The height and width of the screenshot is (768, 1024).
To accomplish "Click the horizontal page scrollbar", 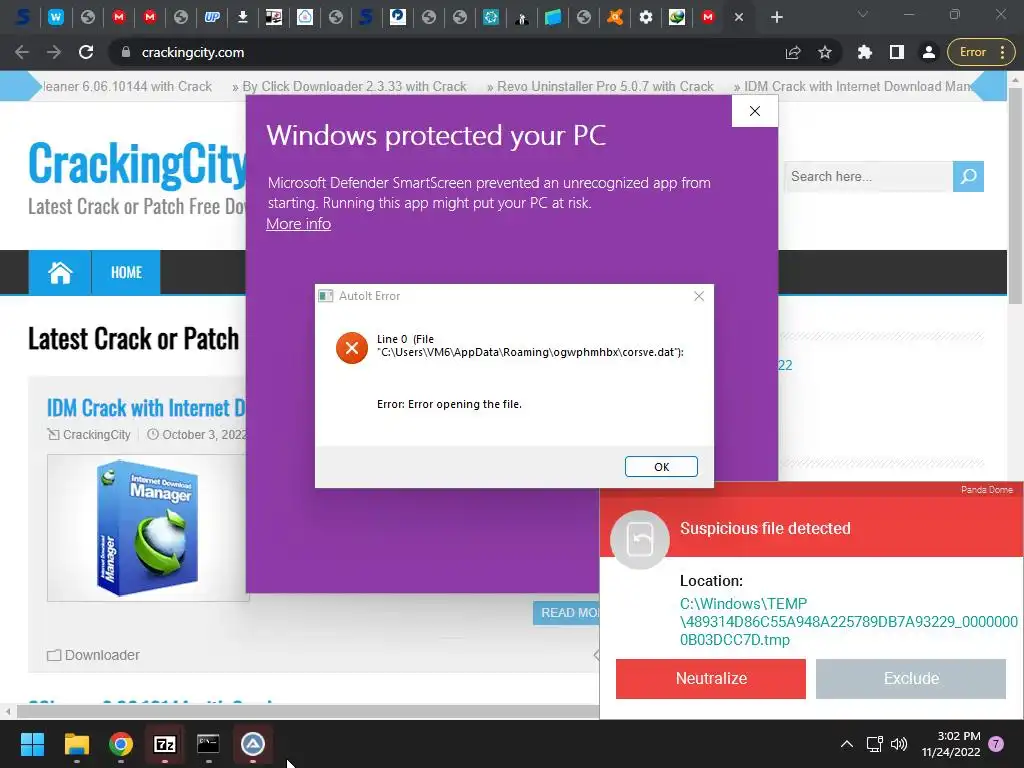I will [x=307, y=711].
